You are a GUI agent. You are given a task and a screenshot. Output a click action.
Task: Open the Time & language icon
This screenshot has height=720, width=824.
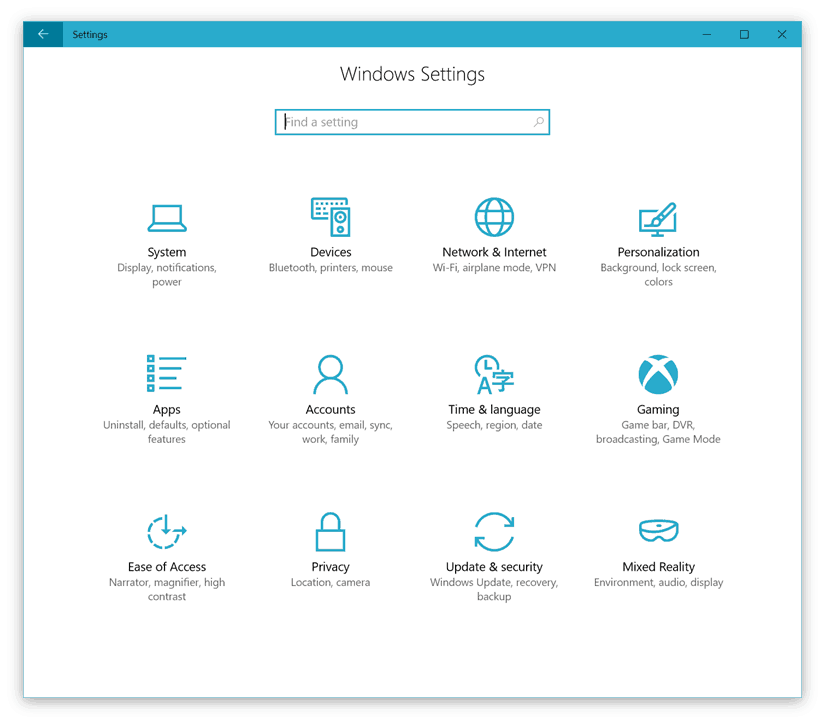tap(494, 374)
